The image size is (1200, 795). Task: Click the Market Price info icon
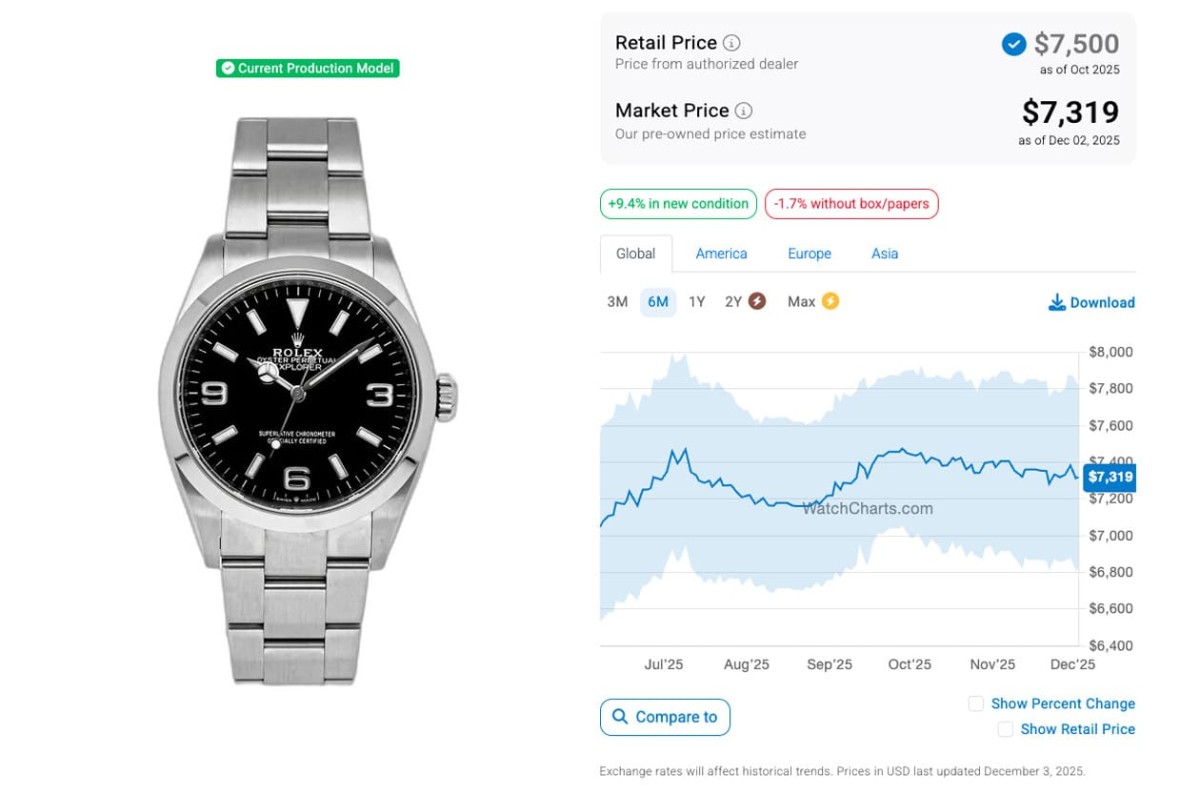[x=744, y=111]
